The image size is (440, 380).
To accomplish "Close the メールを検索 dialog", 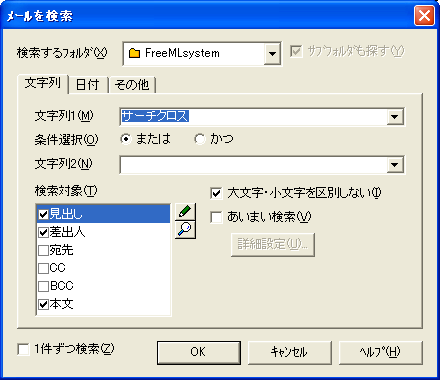I will click(x=424, y=15).
